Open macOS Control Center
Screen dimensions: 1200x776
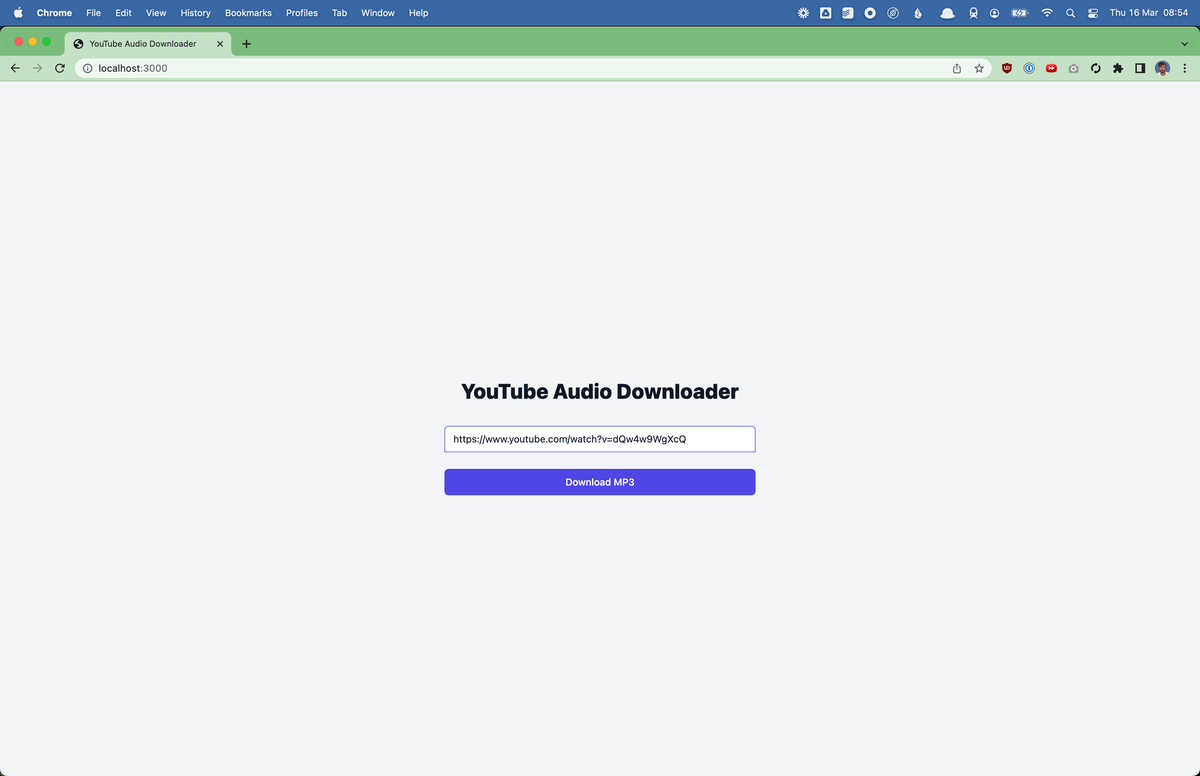1092,13
